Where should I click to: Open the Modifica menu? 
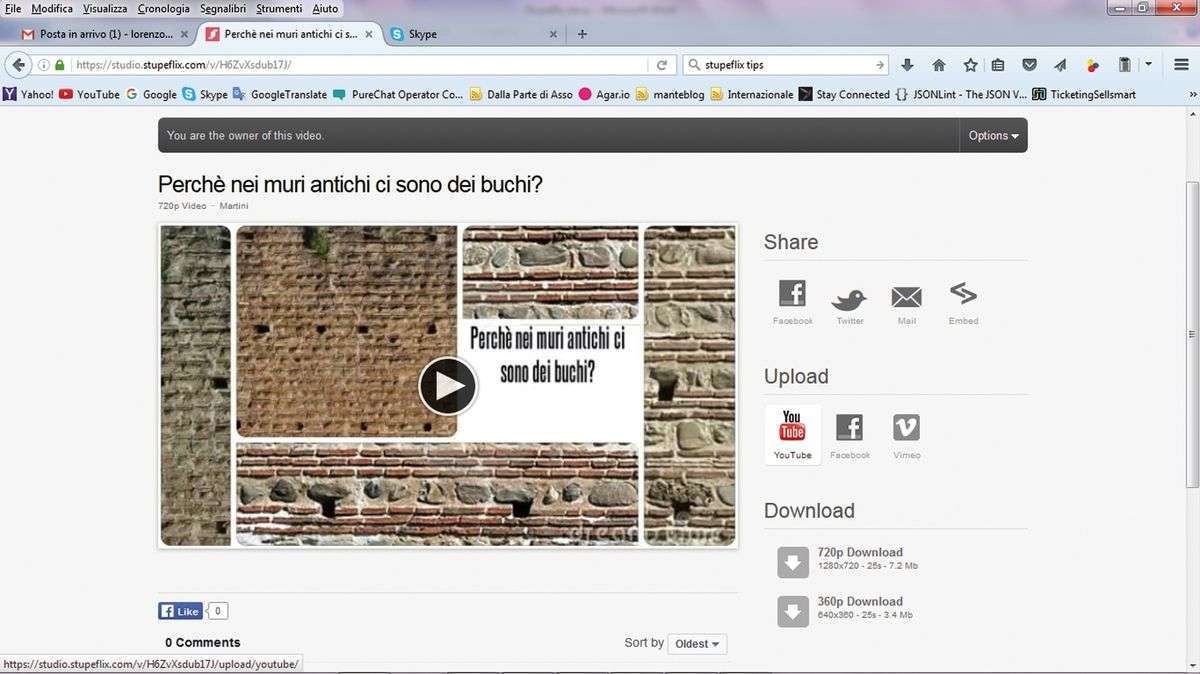point(52,8)
